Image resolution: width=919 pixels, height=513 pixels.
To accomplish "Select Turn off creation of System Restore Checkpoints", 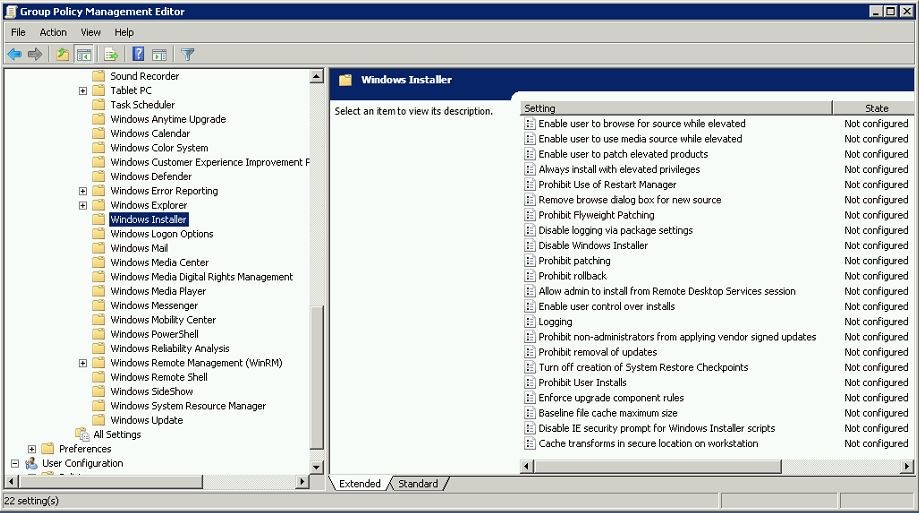I will tap(643, 368).
